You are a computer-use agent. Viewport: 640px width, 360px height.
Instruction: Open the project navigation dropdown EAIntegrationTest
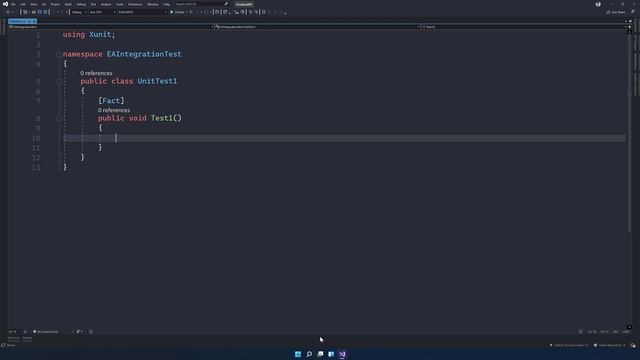[x=111, y=27]
